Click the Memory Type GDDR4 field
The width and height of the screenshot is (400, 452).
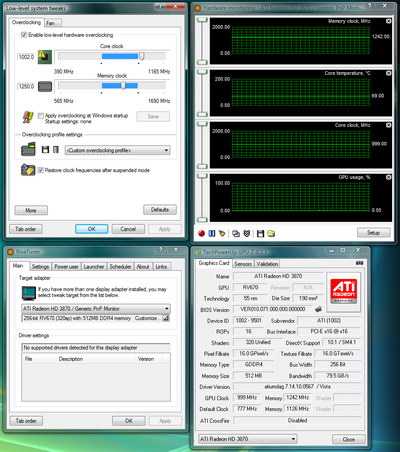(x=253, y=365)
